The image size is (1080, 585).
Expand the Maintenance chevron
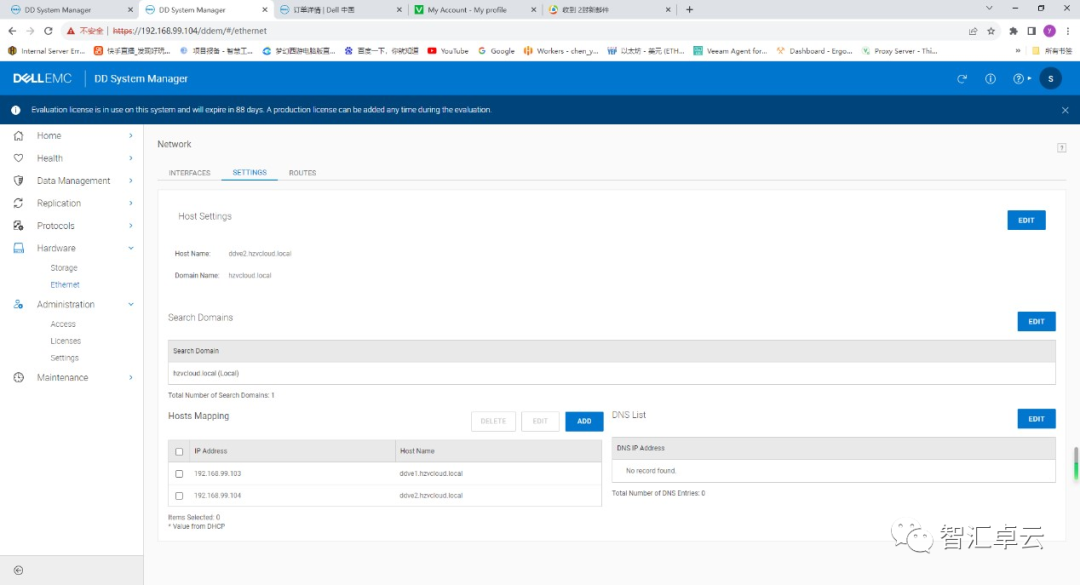pyautogui.click(x=131, y=378)
